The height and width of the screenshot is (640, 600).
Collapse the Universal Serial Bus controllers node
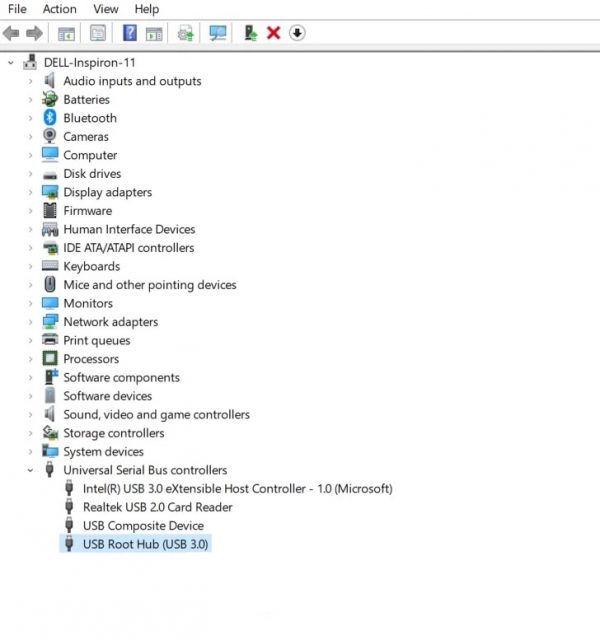click(x=31, y=470)
